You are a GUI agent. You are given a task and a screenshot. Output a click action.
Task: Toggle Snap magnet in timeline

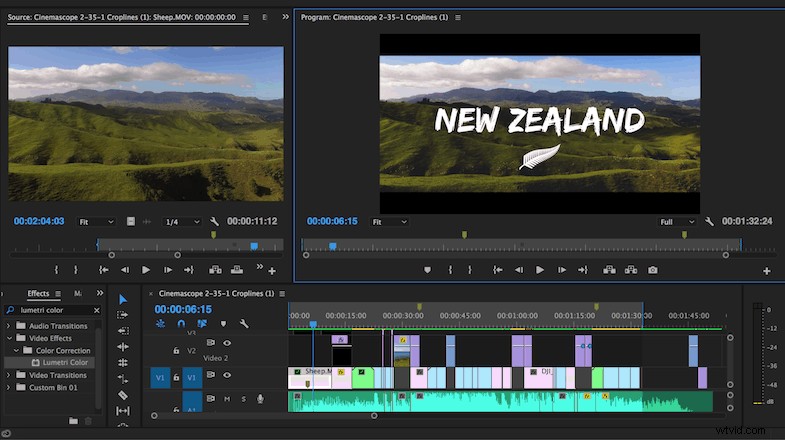click(x=181, y=324)
